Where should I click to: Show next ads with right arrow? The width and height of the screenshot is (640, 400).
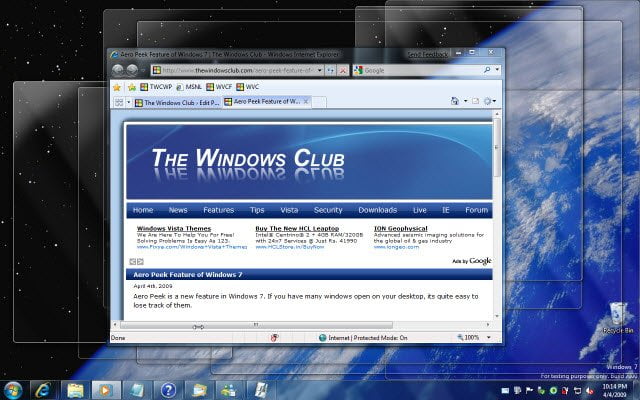[x=140, y=262]
